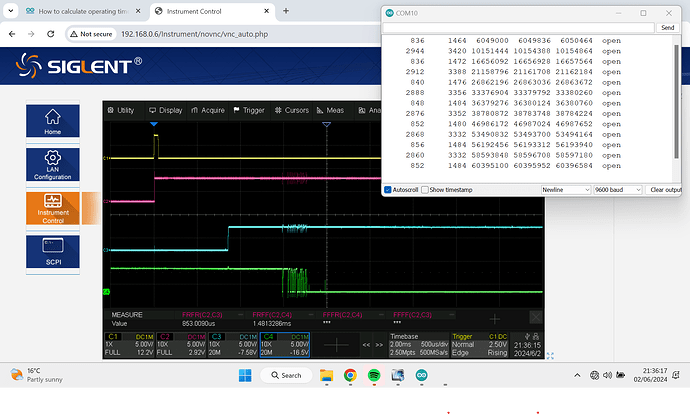This screenshot has width=690, height=414.
Task: Select the C4 channel descriptor box
Action: (285, 344)
